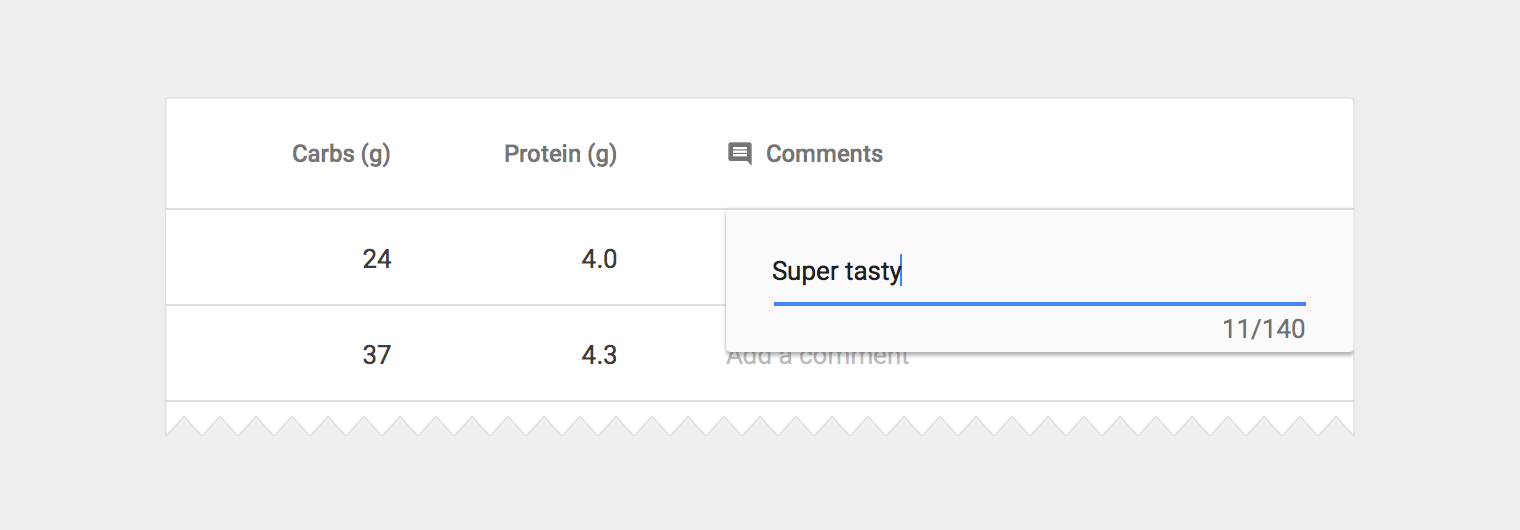Select the Carbs value 24 cell

[x=377, y=260]
